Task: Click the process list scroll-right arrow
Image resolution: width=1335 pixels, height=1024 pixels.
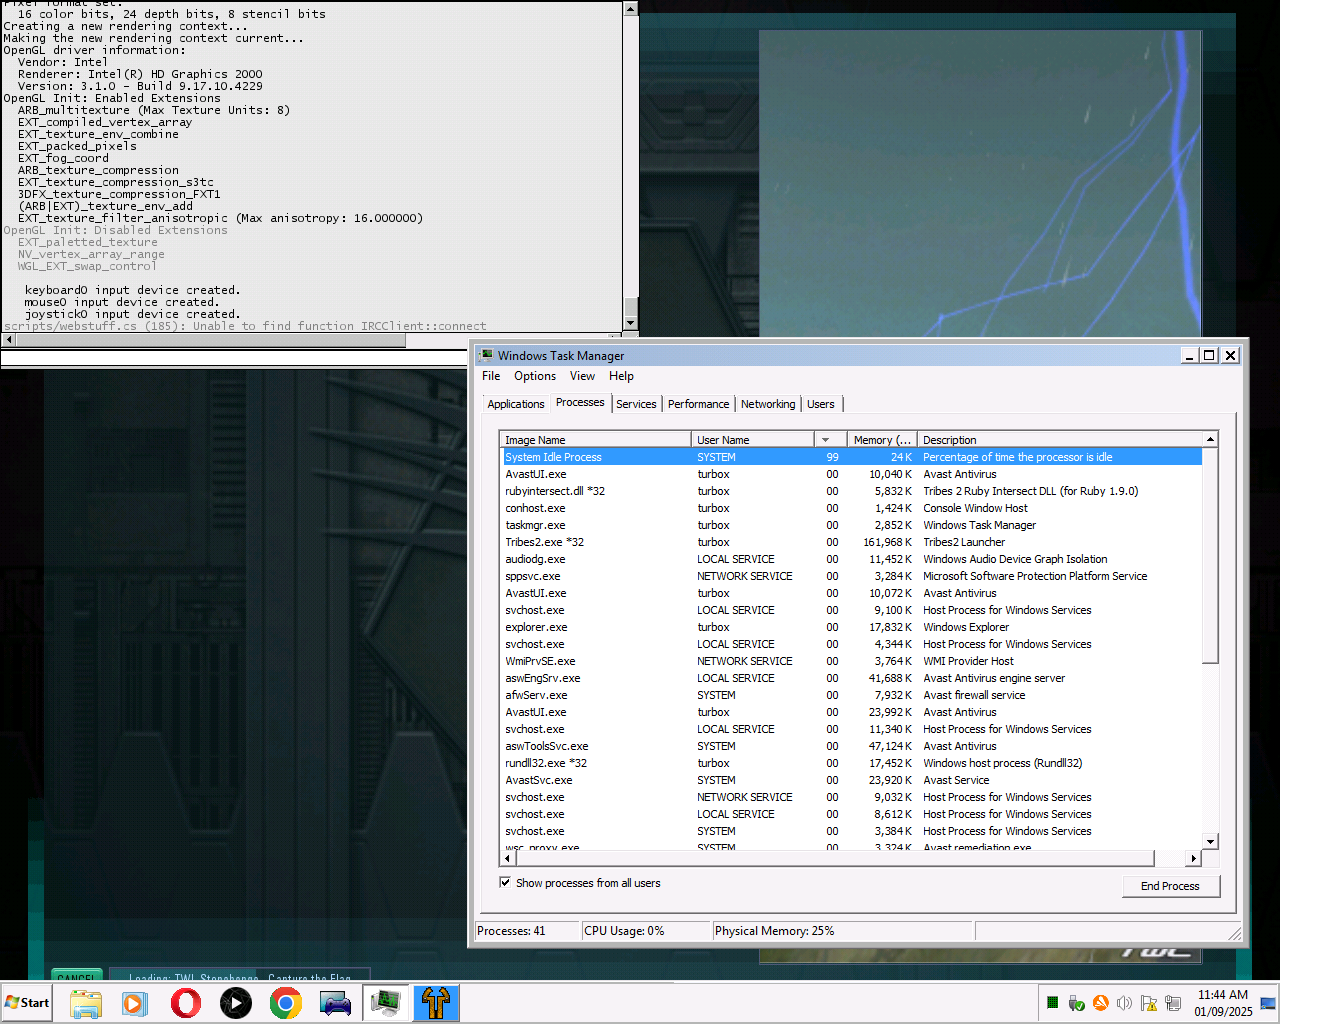Action: pos(1193,858)
